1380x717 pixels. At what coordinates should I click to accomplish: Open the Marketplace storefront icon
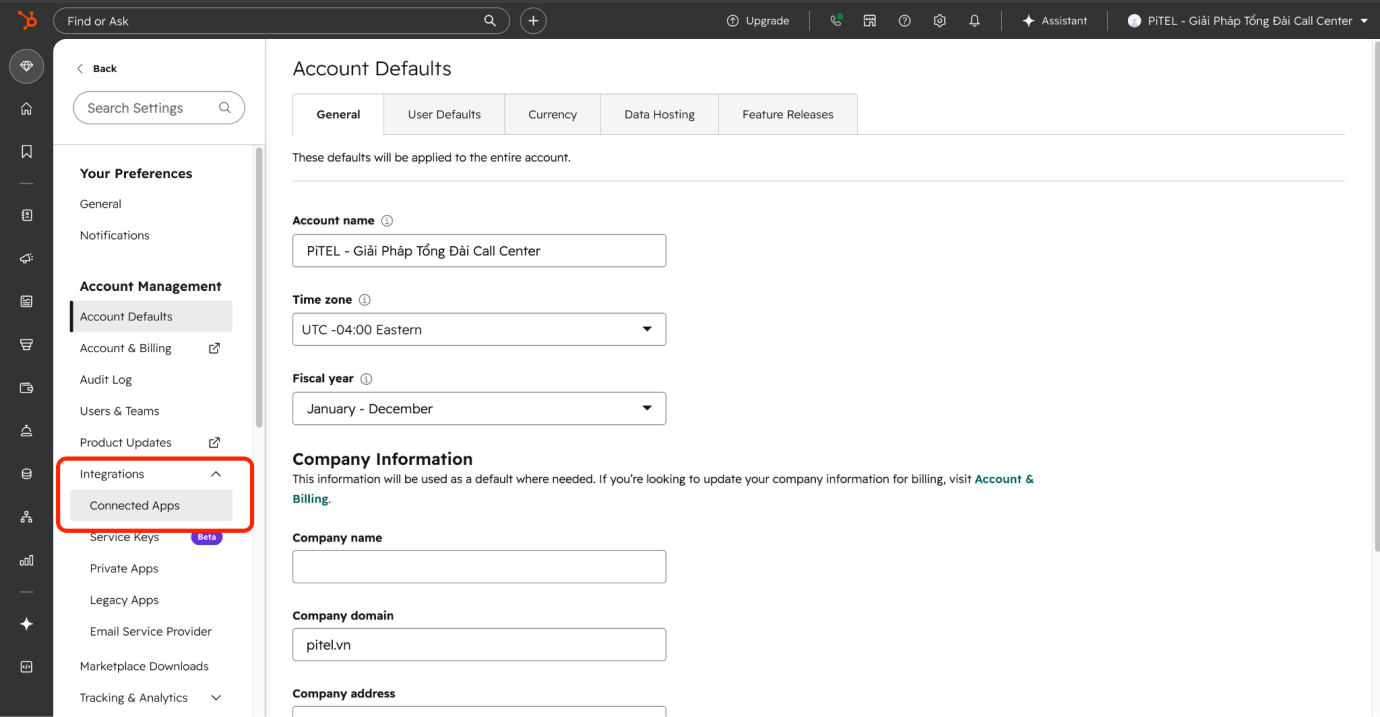tap(870, 20)
